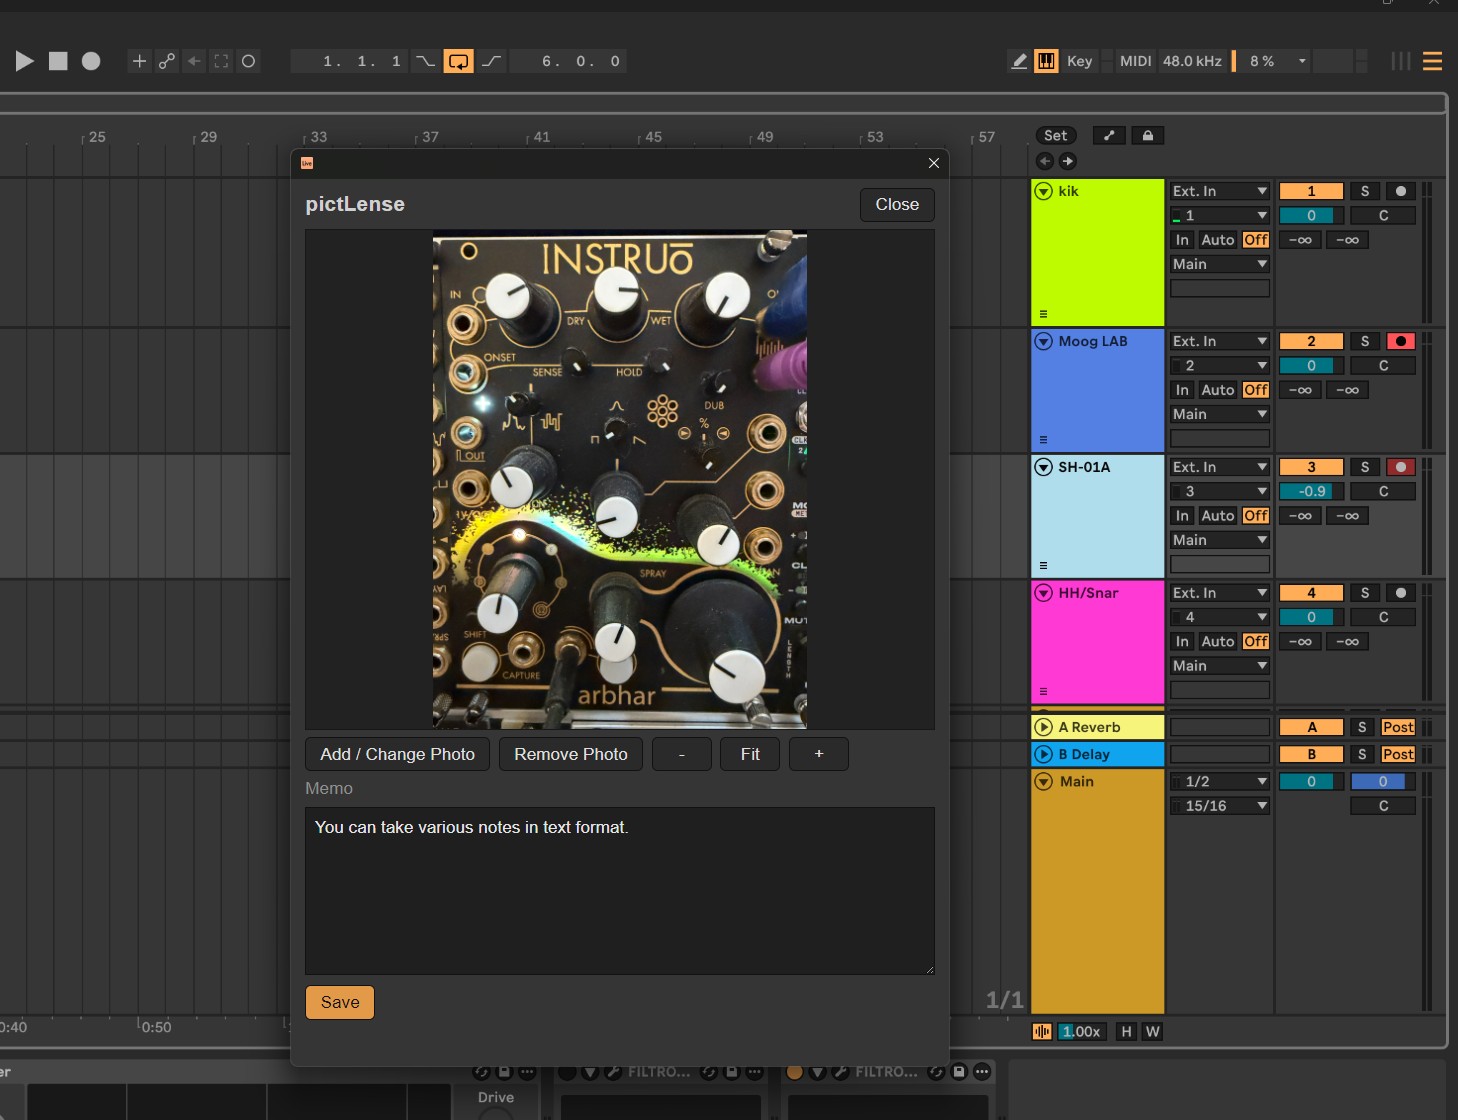Toggle the Automation Arm icon
1458x1120 pixels.
pos(167,61)
